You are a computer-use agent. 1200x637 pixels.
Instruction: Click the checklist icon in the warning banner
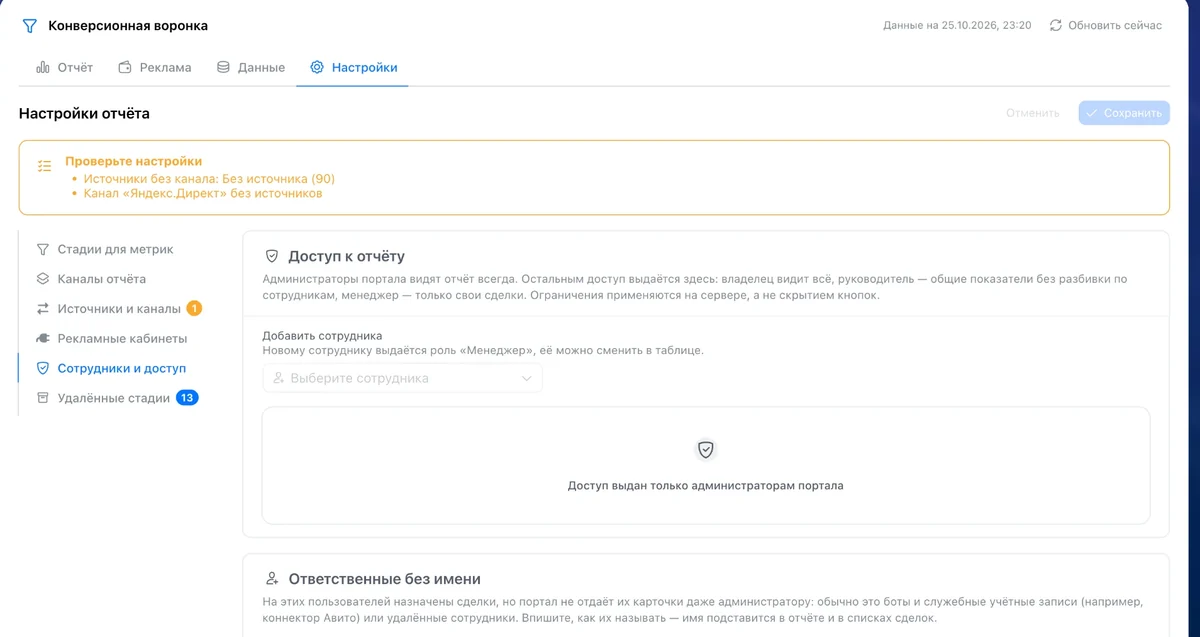tap(44, 166)
